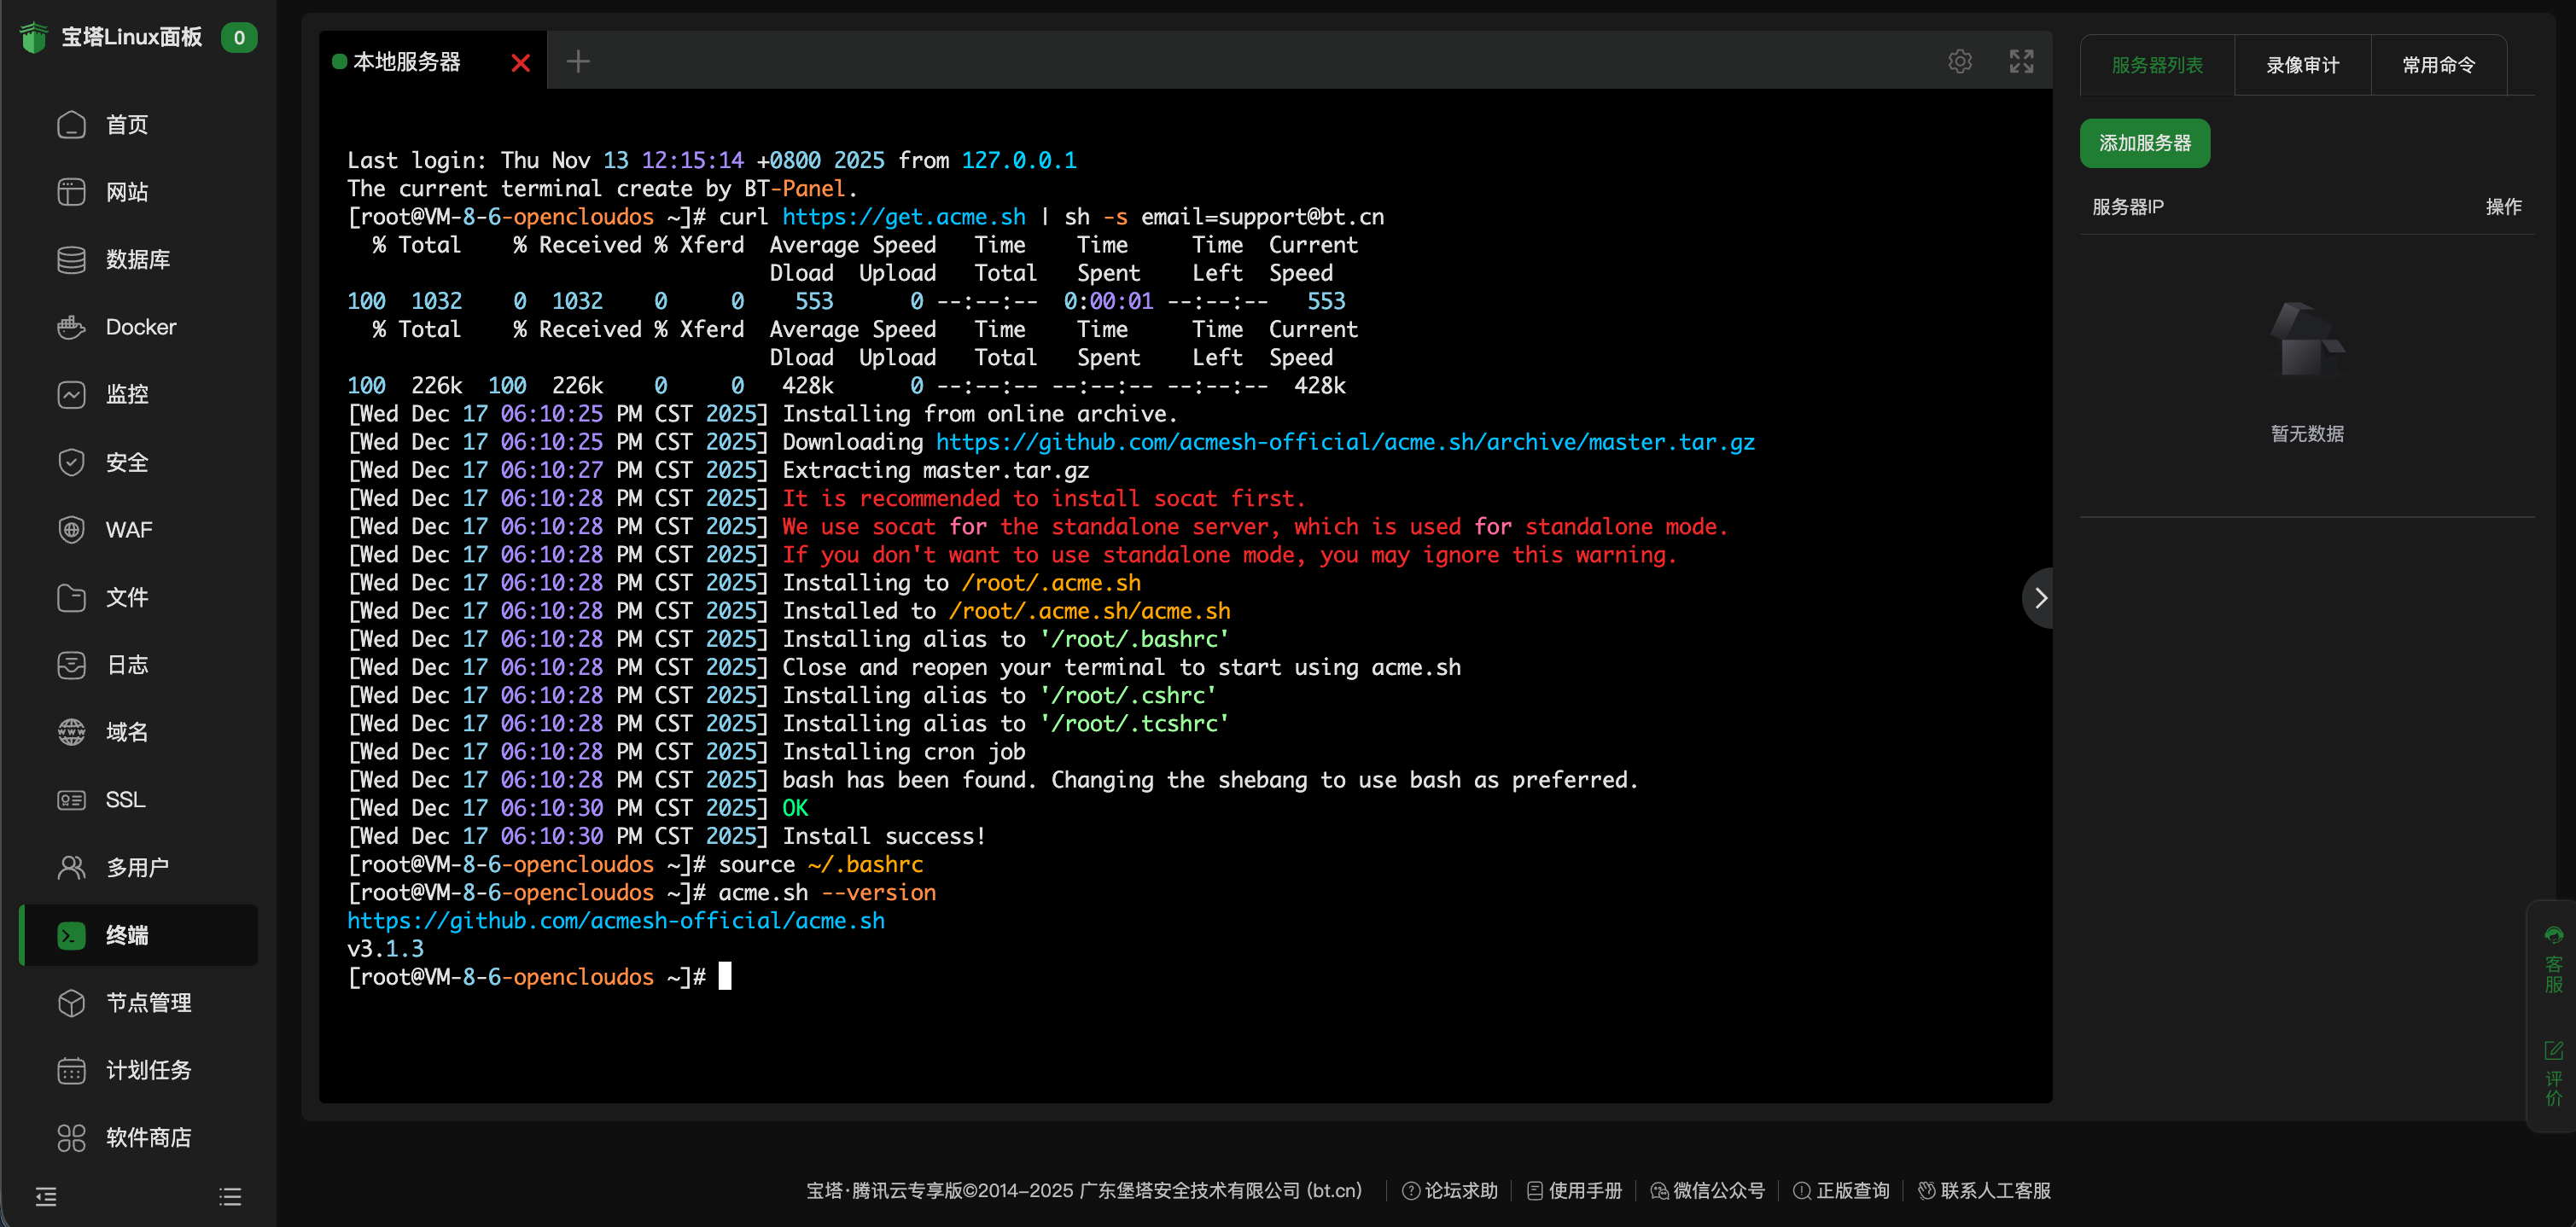Click the 添加服务器 button
2576x1227 pixels.
[x=2144, y=143]
